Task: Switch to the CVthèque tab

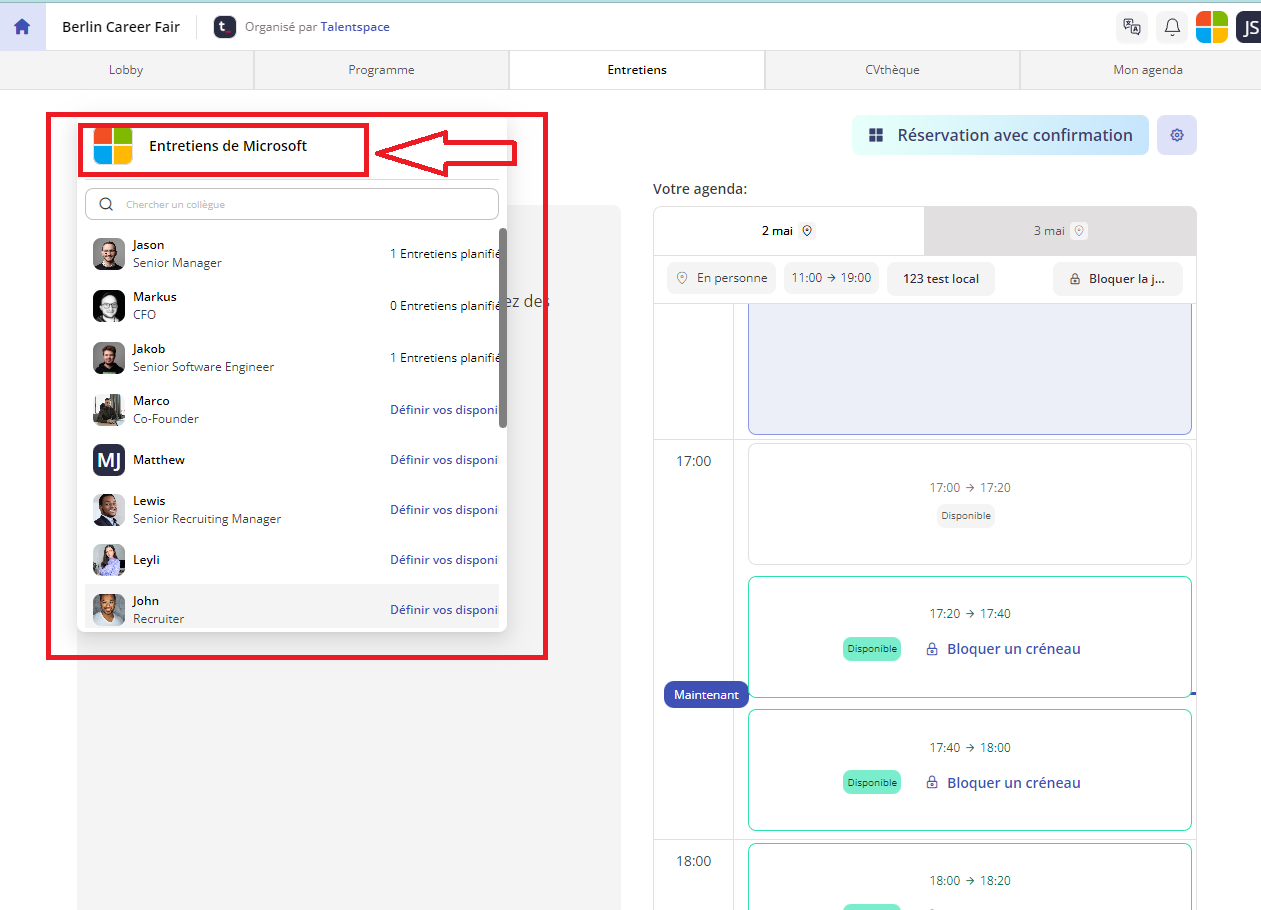Action: coord(892,70)
